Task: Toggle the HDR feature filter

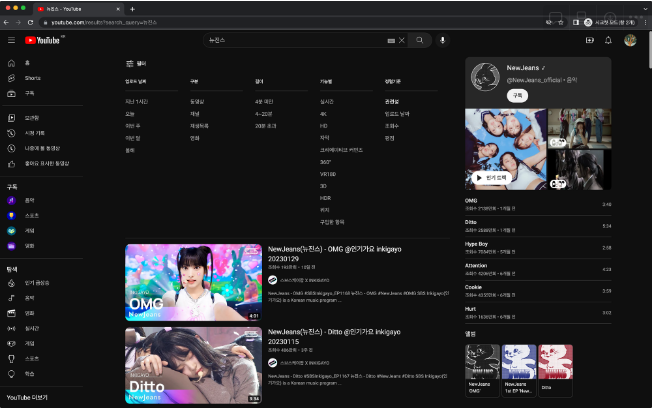Action: pos(325,198)
